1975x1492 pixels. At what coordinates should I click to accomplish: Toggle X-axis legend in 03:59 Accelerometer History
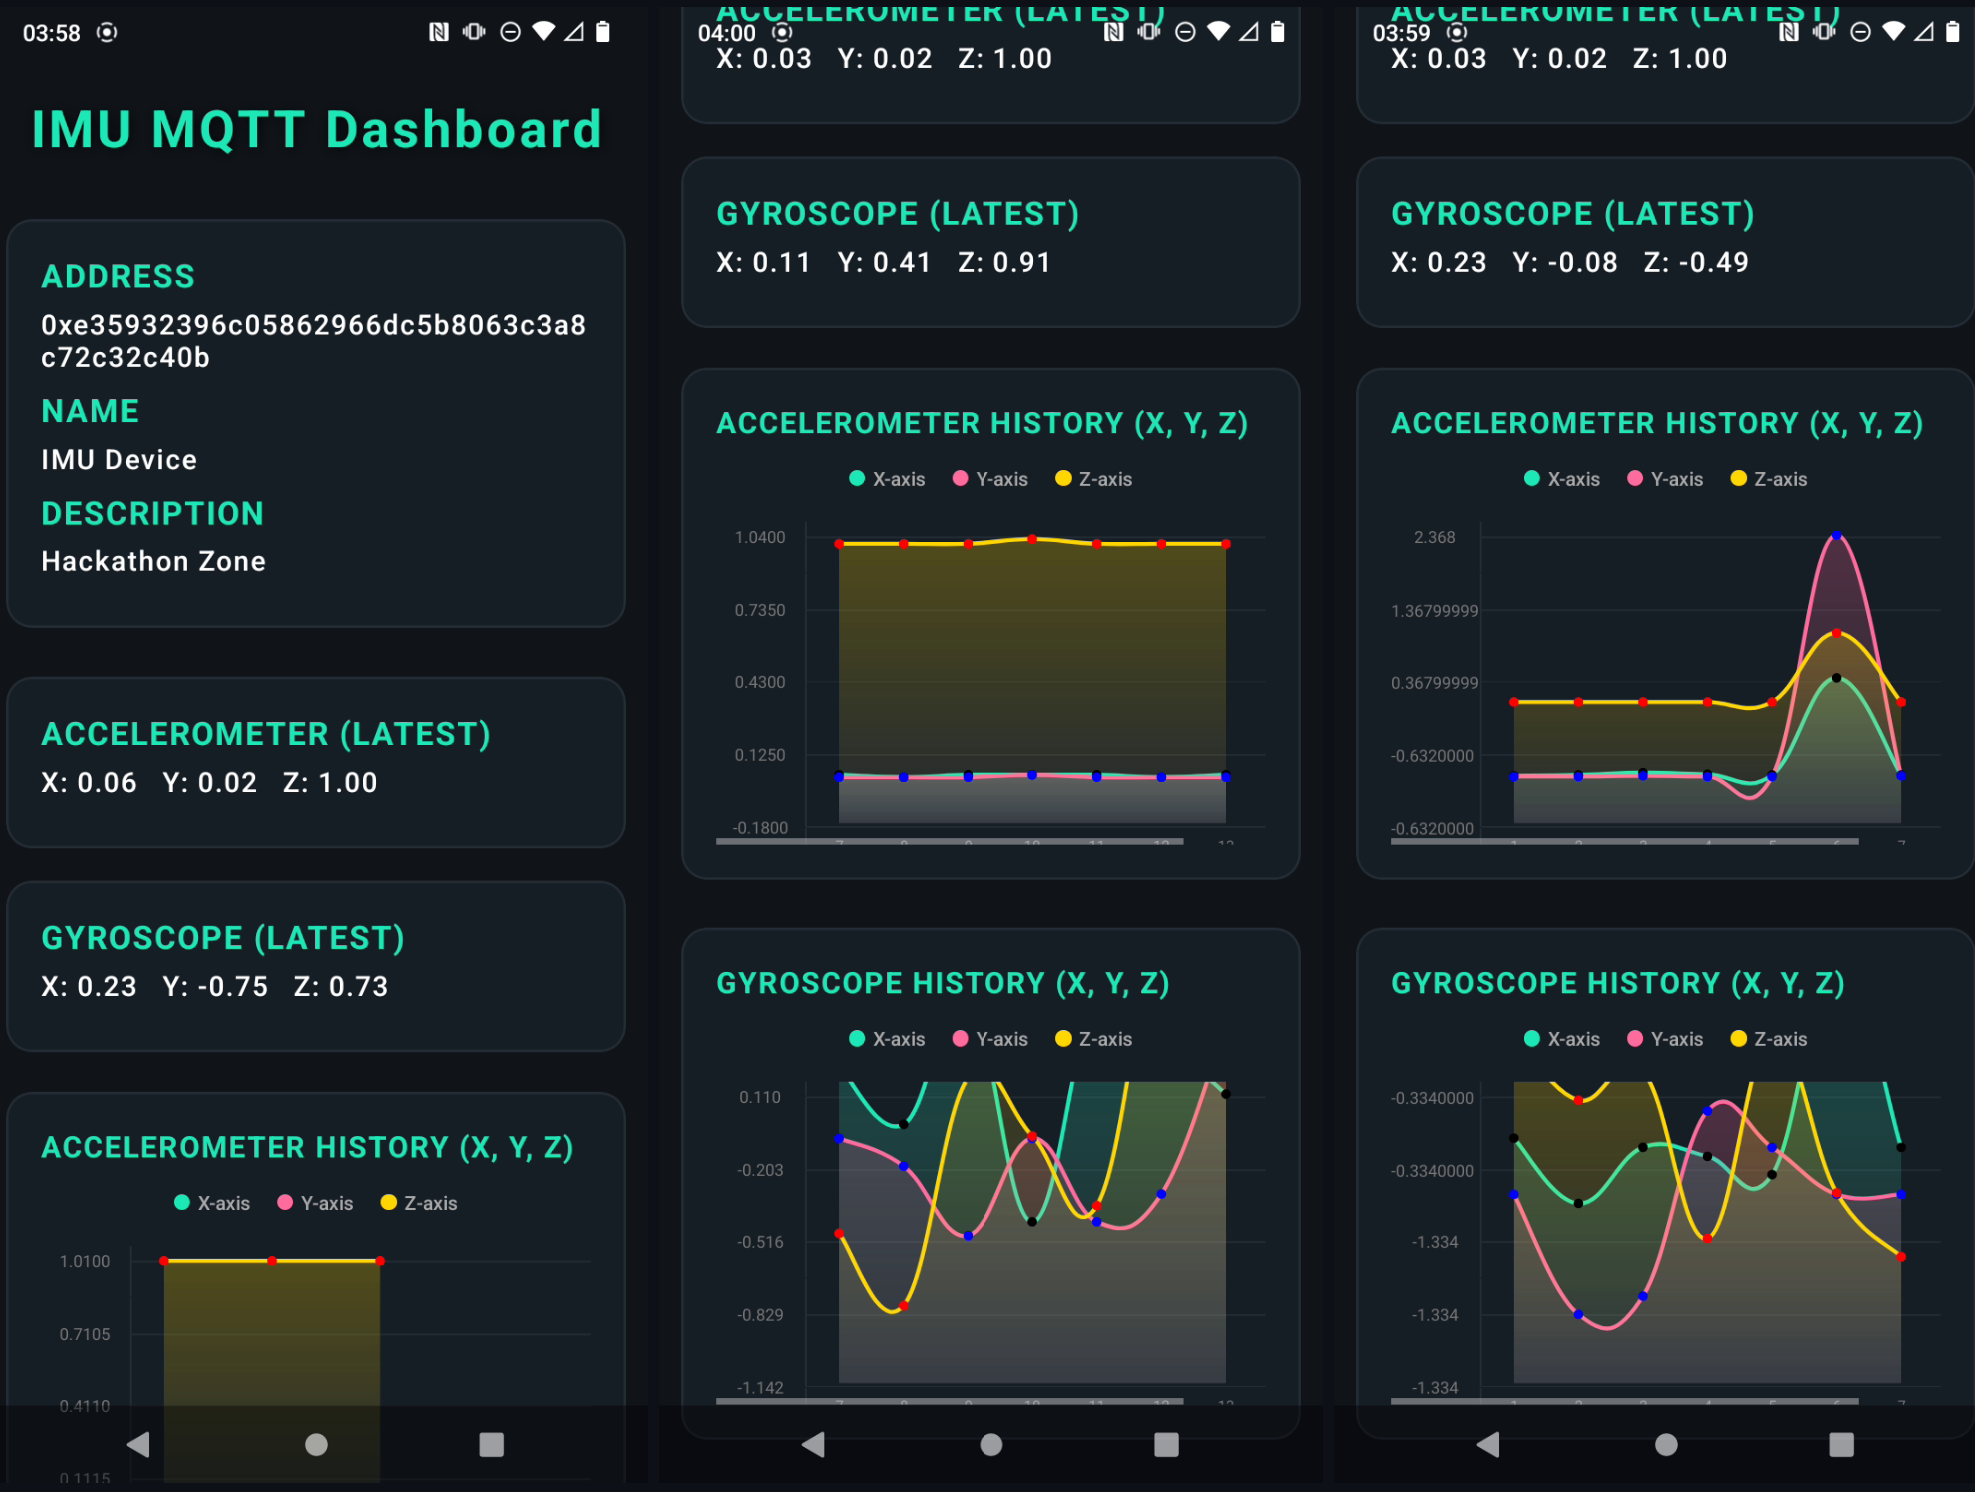click(x=1561, y=479)
